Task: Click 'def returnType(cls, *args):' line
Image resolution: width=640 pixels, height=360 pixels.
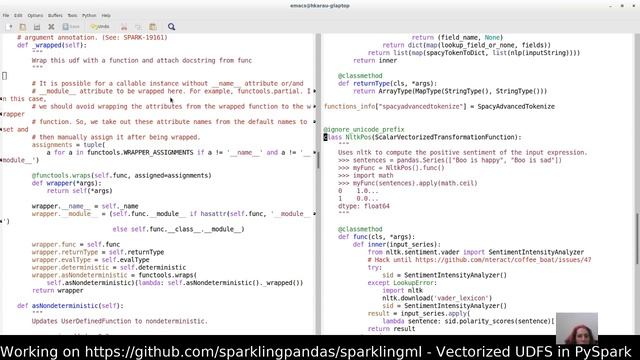Action: (x=387, y=83)
